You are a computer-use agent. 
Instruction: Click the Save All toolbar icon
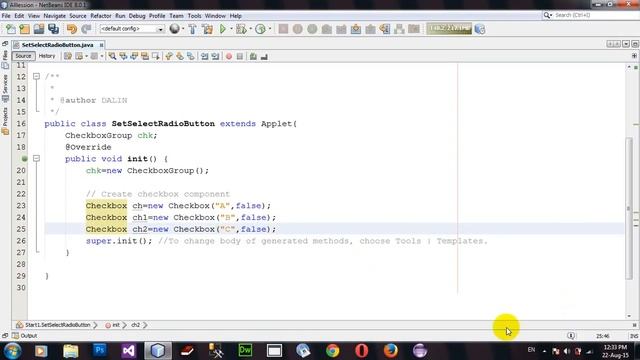pos(53,29)
